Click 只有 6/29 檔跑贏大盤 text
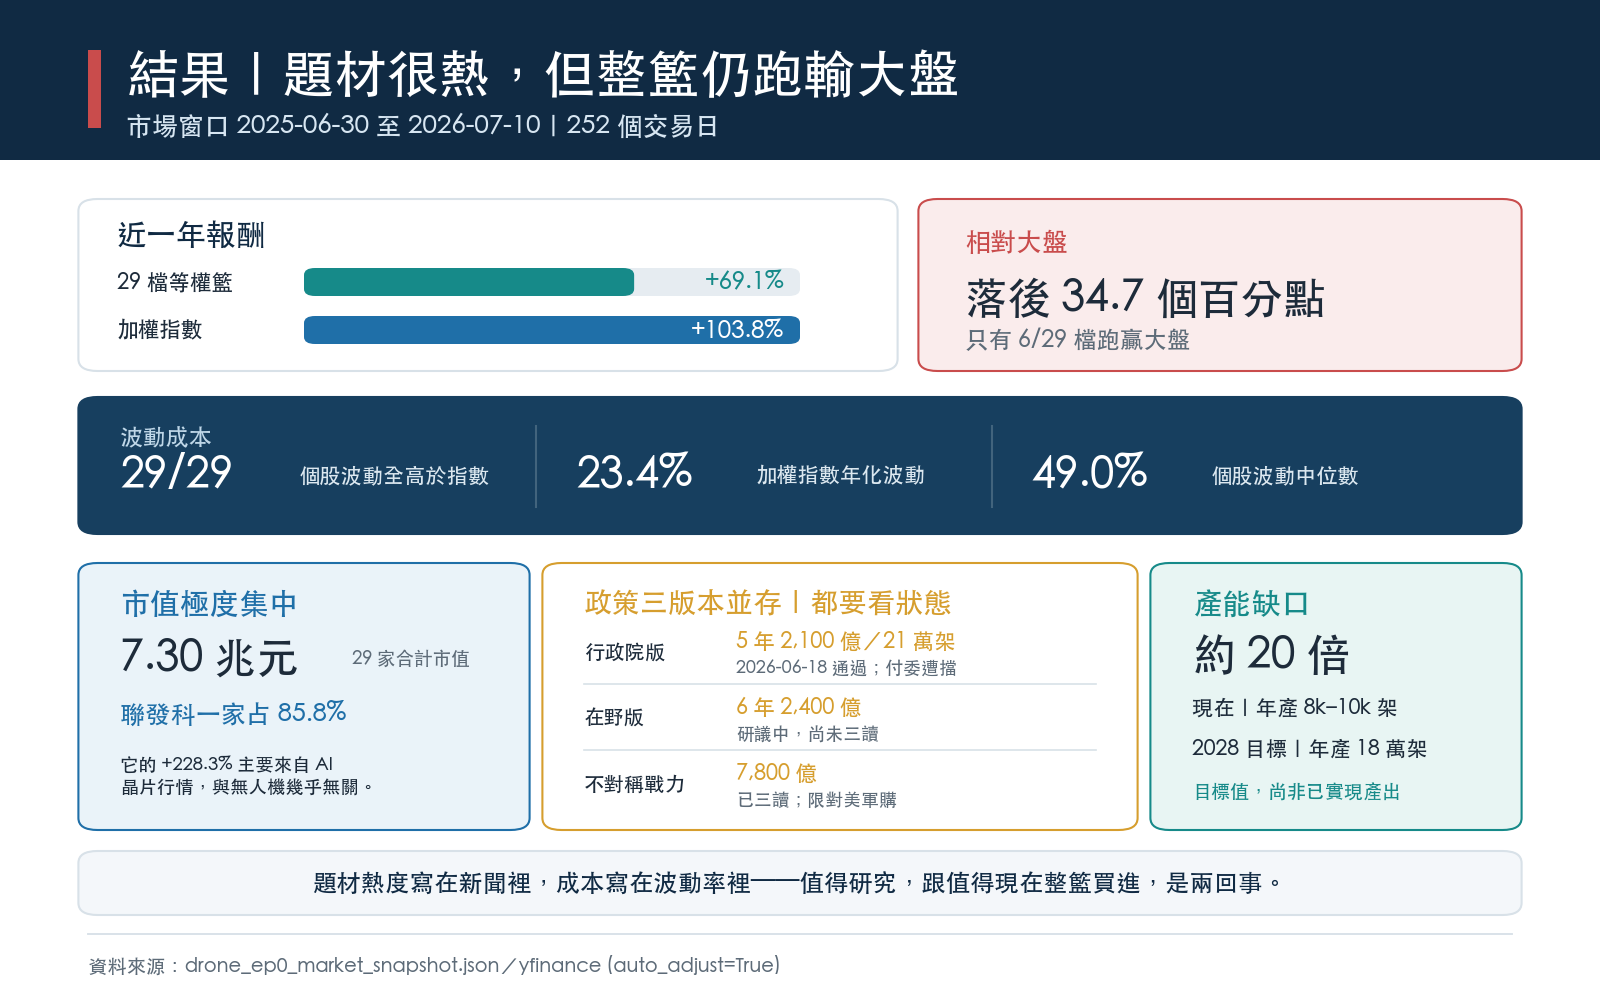The height and width of the screenshot is (1000, 1600). [x=1078, y=340]
